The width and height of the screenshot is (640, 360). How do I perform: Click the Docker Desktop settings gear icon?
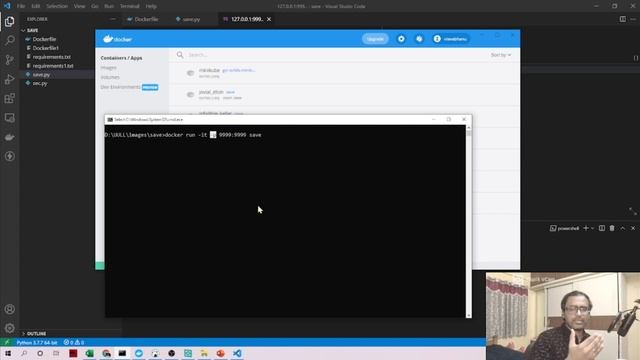(x=401, y=39)
